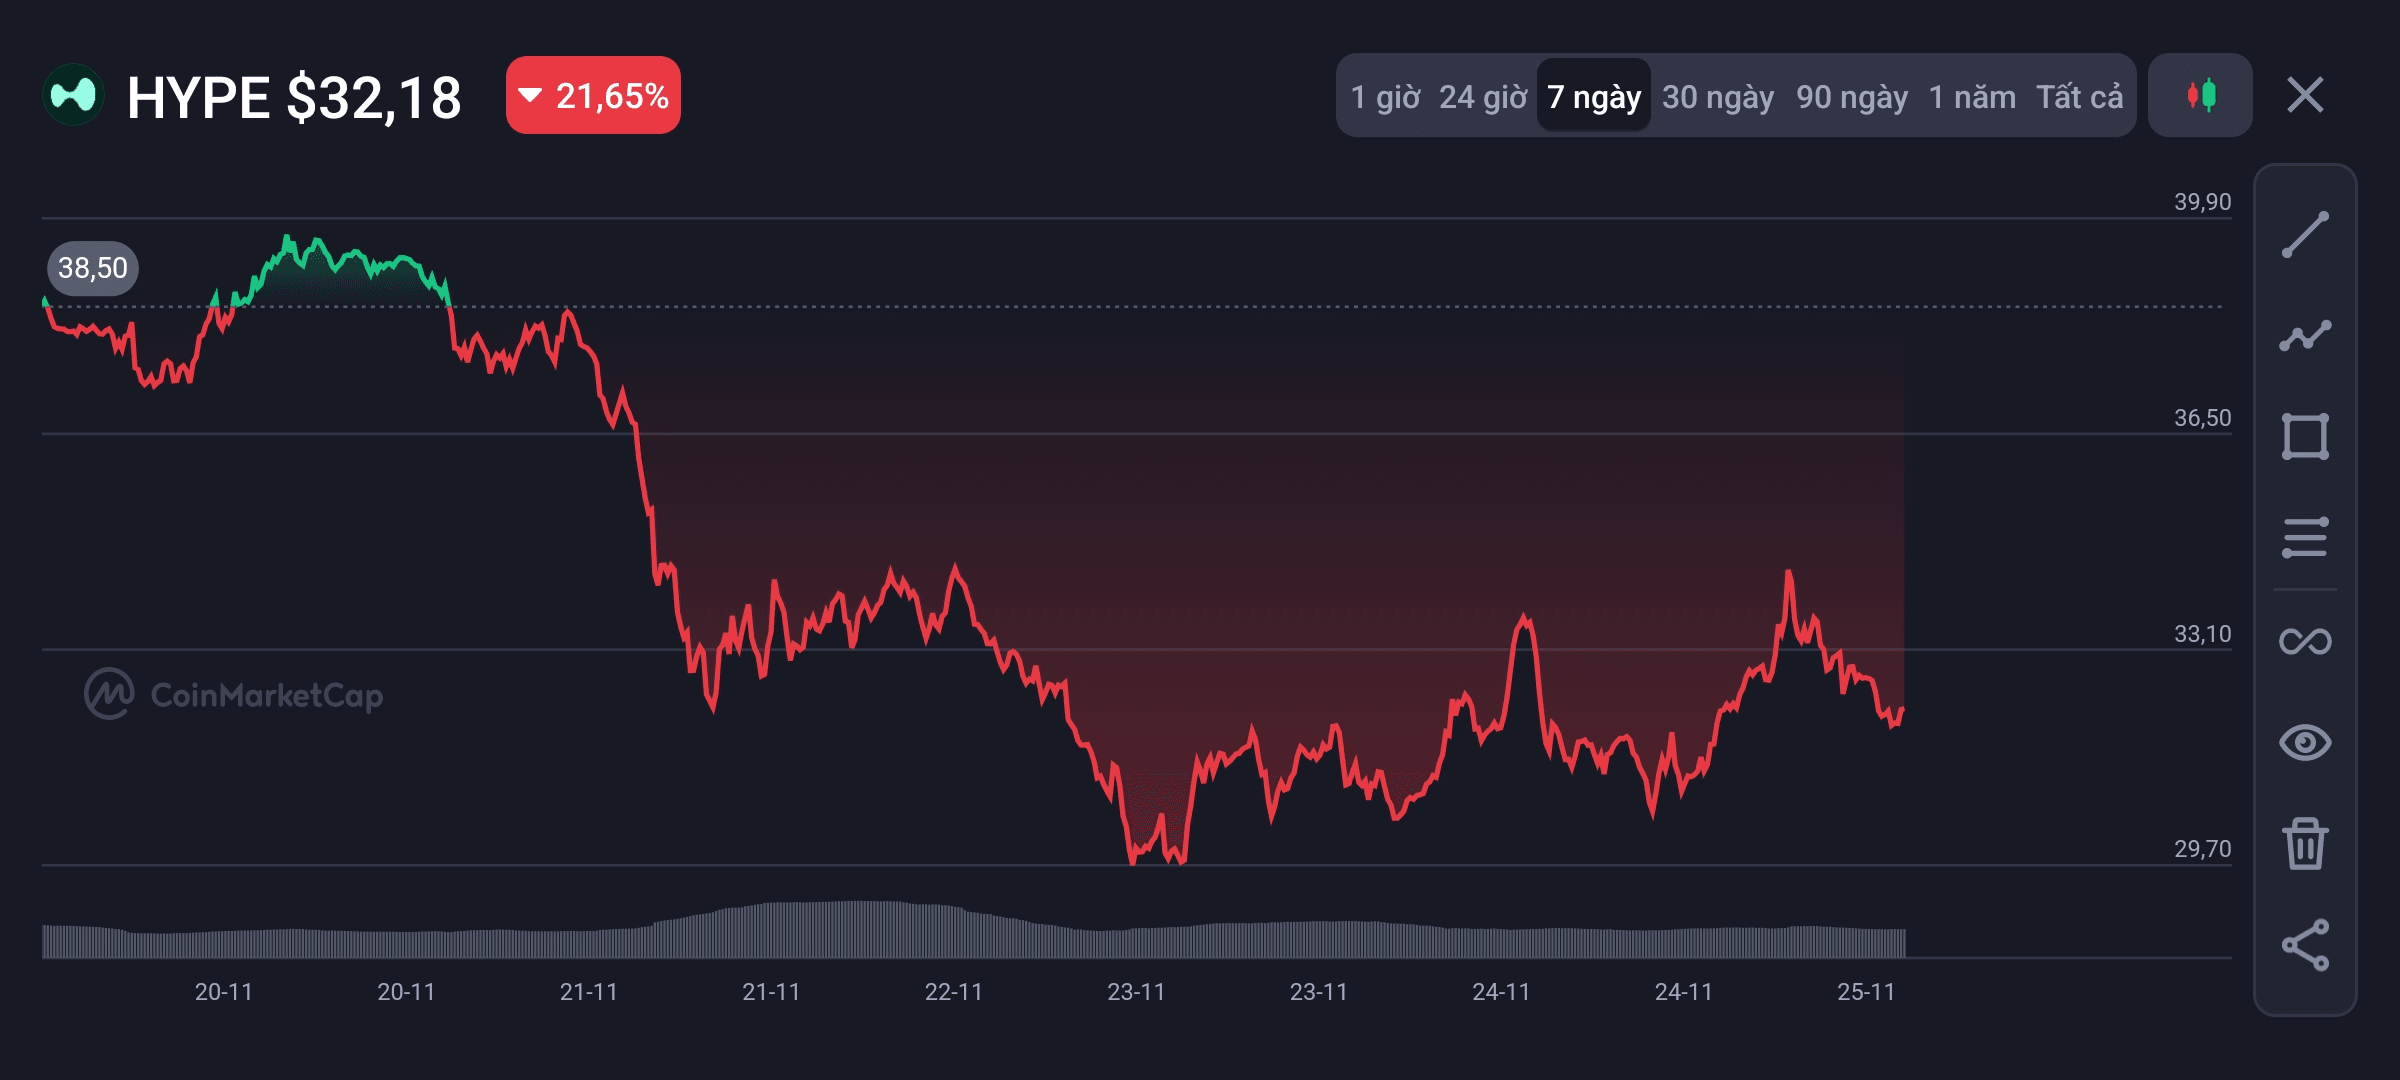The width and height of the screenshot is (2400, 1080).
Task: Switch to the 30 ngày timeframe
Action: click(x=1718, y=97)
